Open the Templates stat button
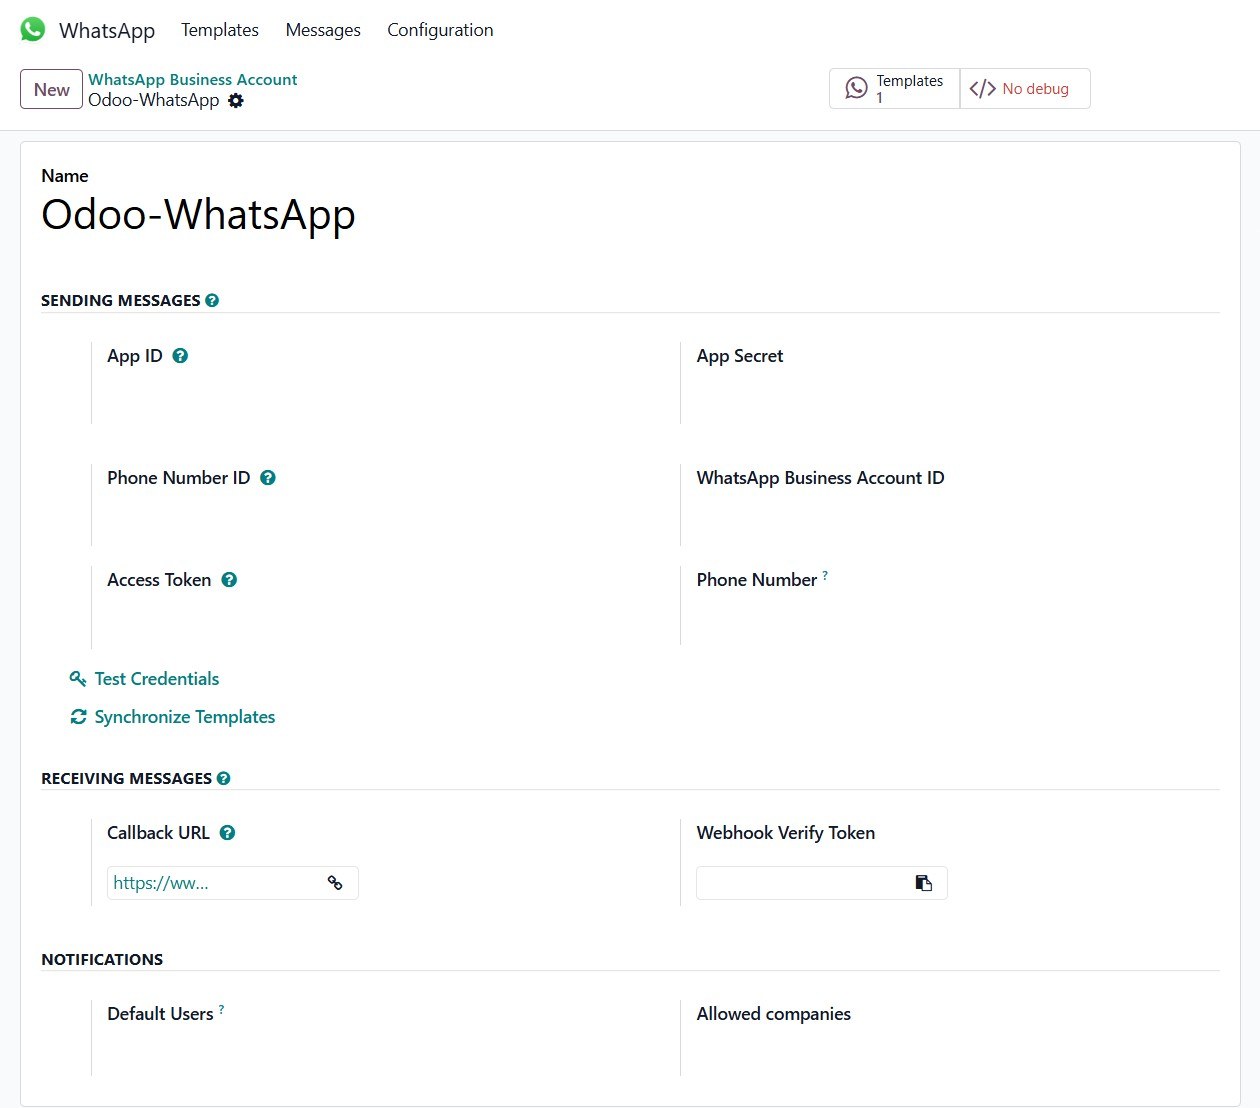1260x1108 pixels. [894, 89]
